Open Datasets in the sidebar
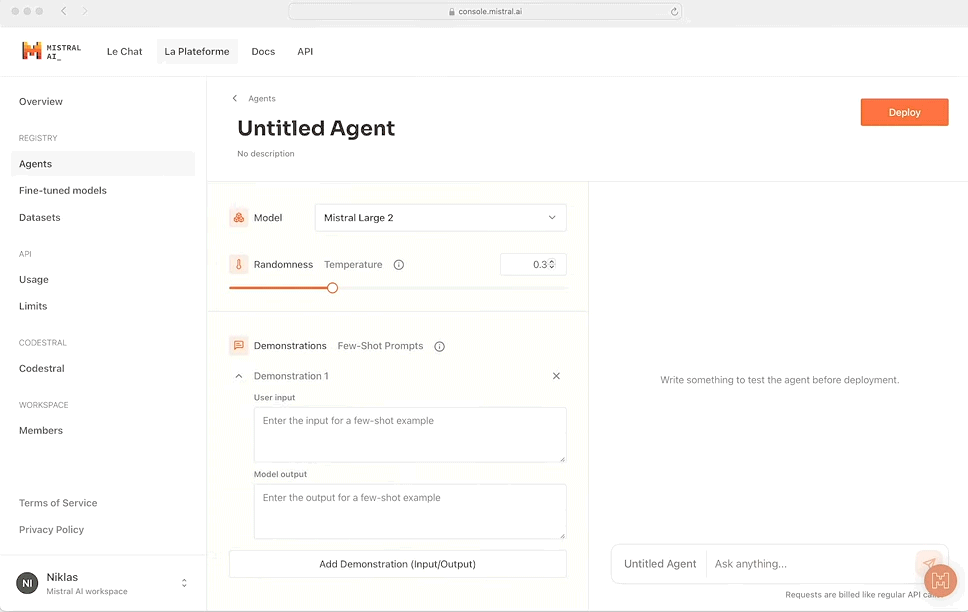This screenshot has width=968, height=612. point(40,217)
